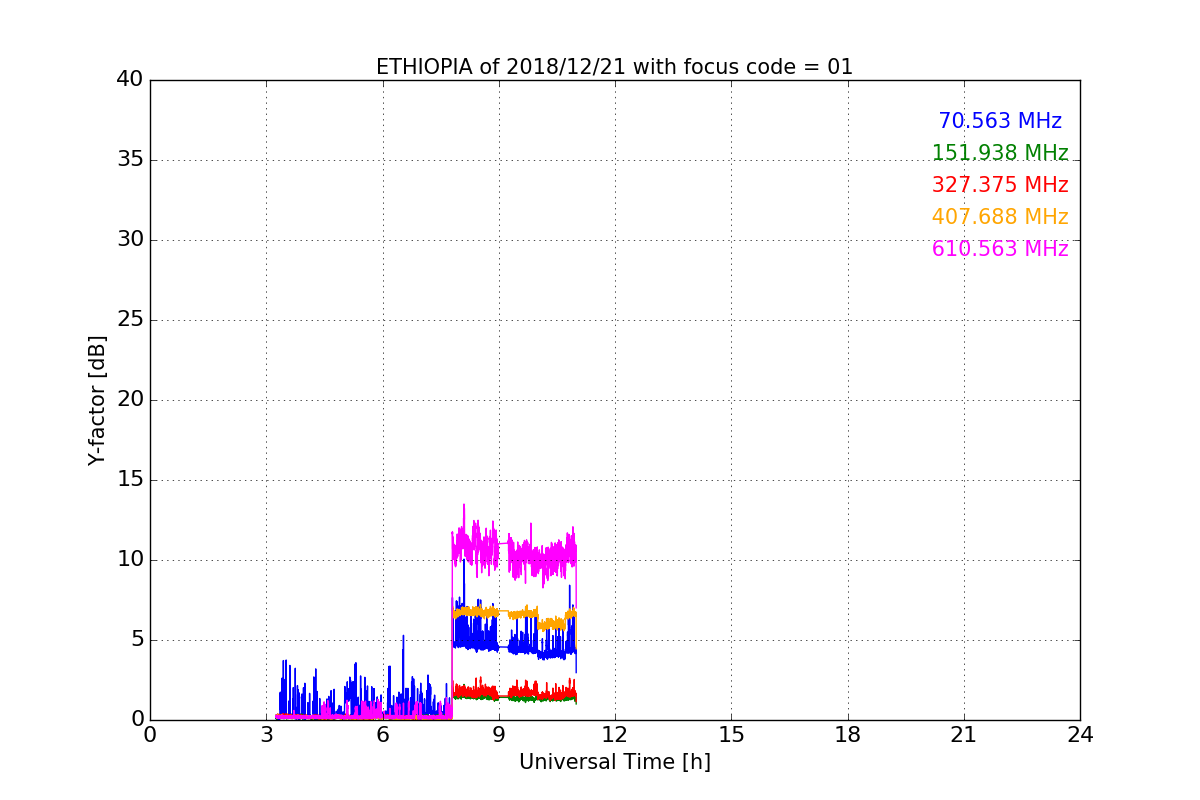The image size is (1200, 800).
Task: Select the 610.563 MHz legend label
Action: [1000, 249]
